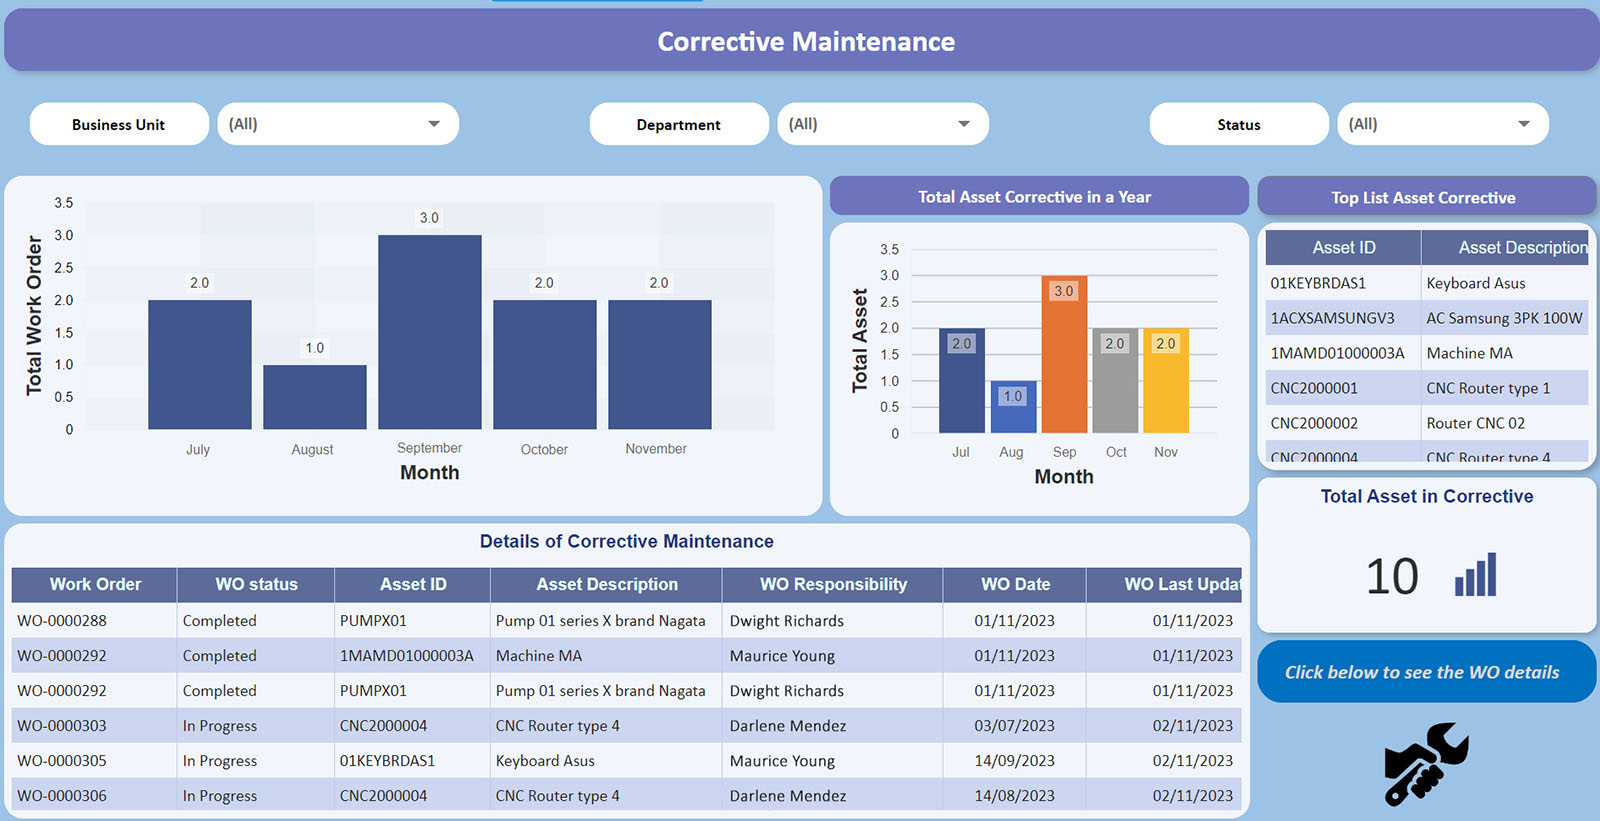
Task: Click the wrench and hand maintenance icon
Action: [1425, 764]
